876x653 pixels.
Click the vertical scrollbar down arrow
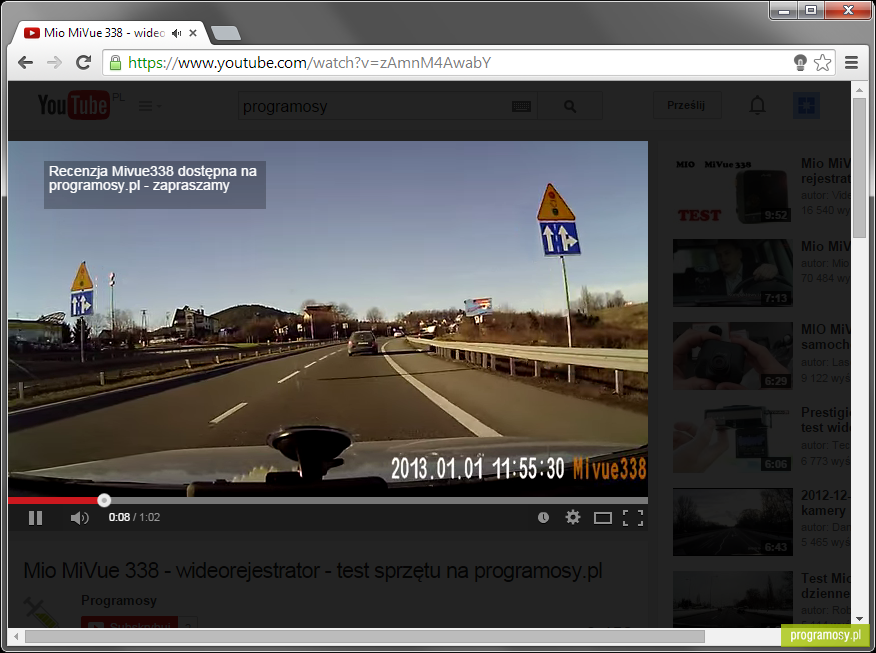pyautogui.click(x=859, y=618)
